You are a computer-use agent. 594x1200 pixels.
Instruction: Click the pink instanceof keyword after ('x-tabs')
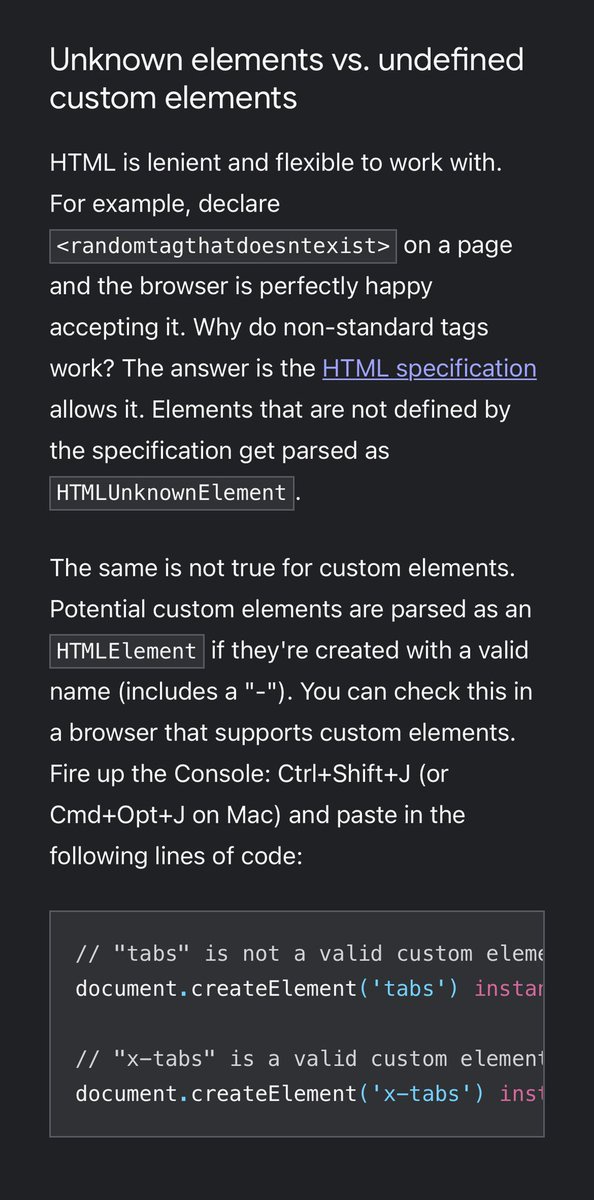click(522, 1093)
